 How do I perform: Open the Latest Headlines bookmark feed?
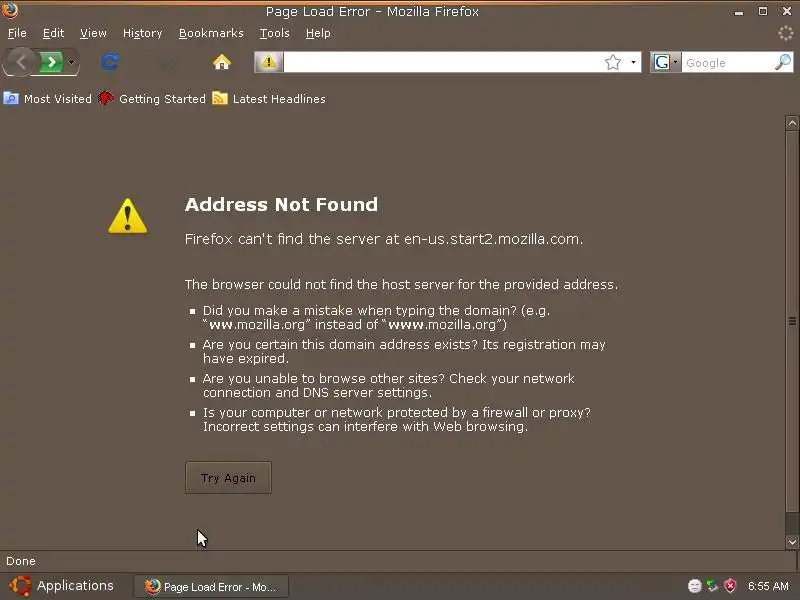[269, 98]
